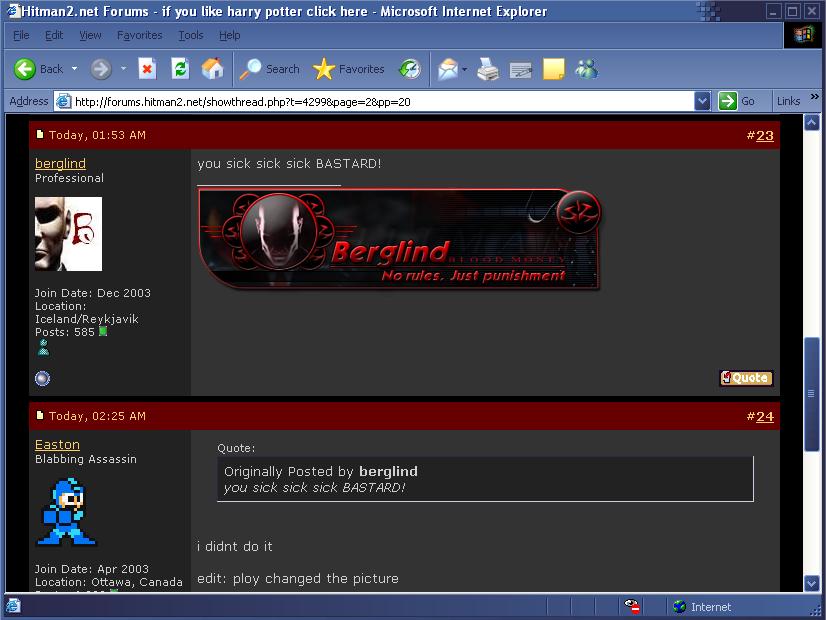Viewport: 826px width, 620px height.
Task: Click 'edit: ploy changed the picture' text
Action: [298, 578]
